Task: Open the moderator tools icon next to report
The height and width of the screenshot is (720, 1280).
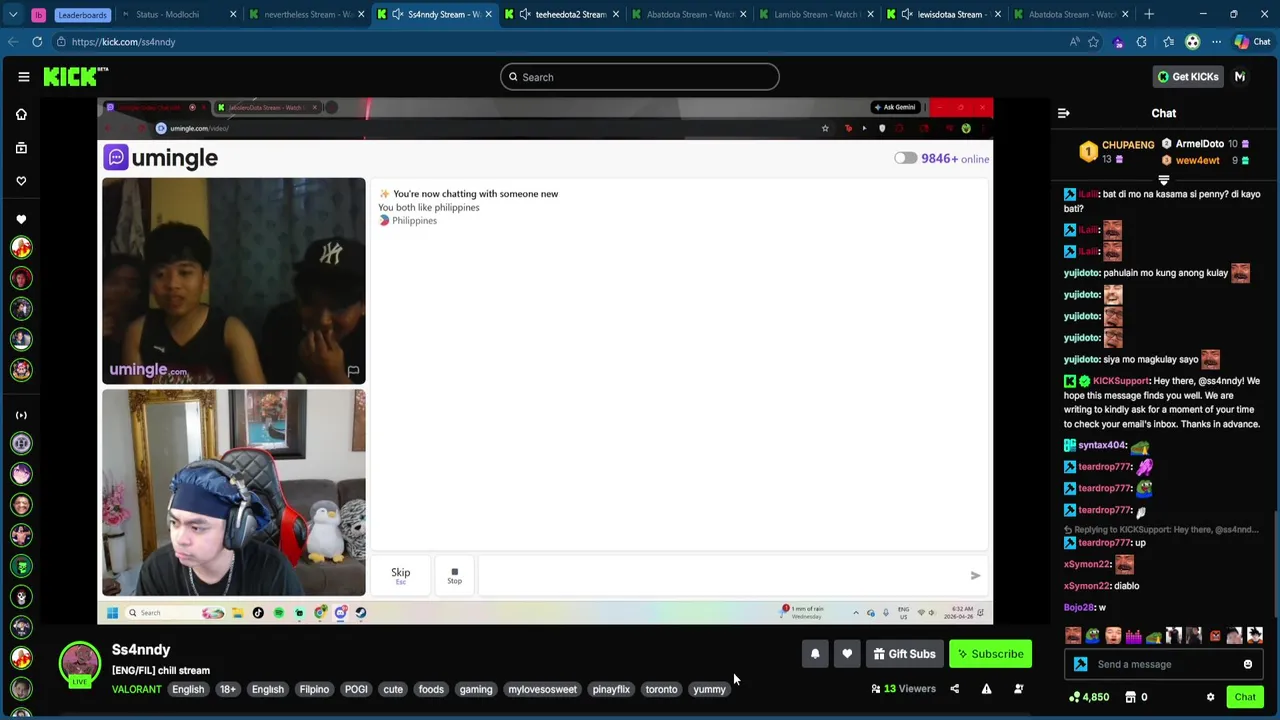Action: pos(1018,689)
